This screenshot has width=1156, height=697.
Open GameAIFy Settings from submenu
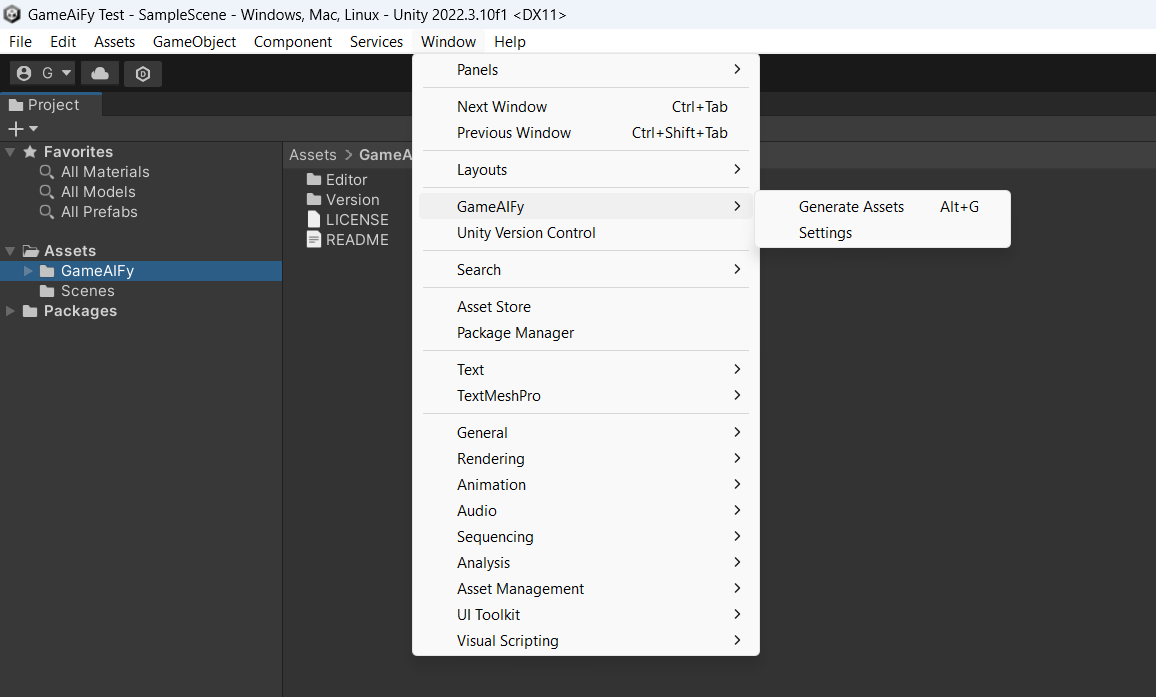click(x=882, y=233)
